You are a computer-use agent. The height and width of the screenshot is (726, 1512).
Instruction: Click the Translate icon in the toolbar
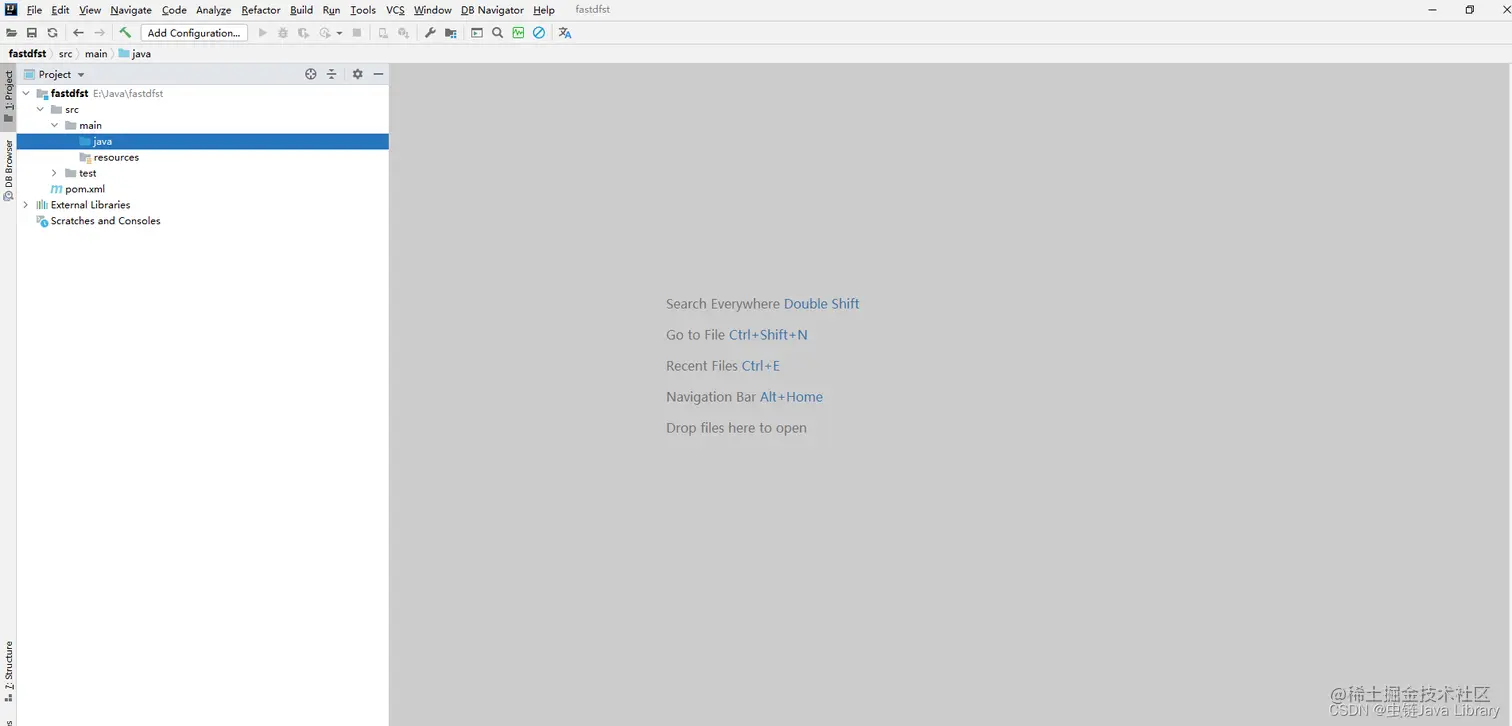click(x=565, y=33)
